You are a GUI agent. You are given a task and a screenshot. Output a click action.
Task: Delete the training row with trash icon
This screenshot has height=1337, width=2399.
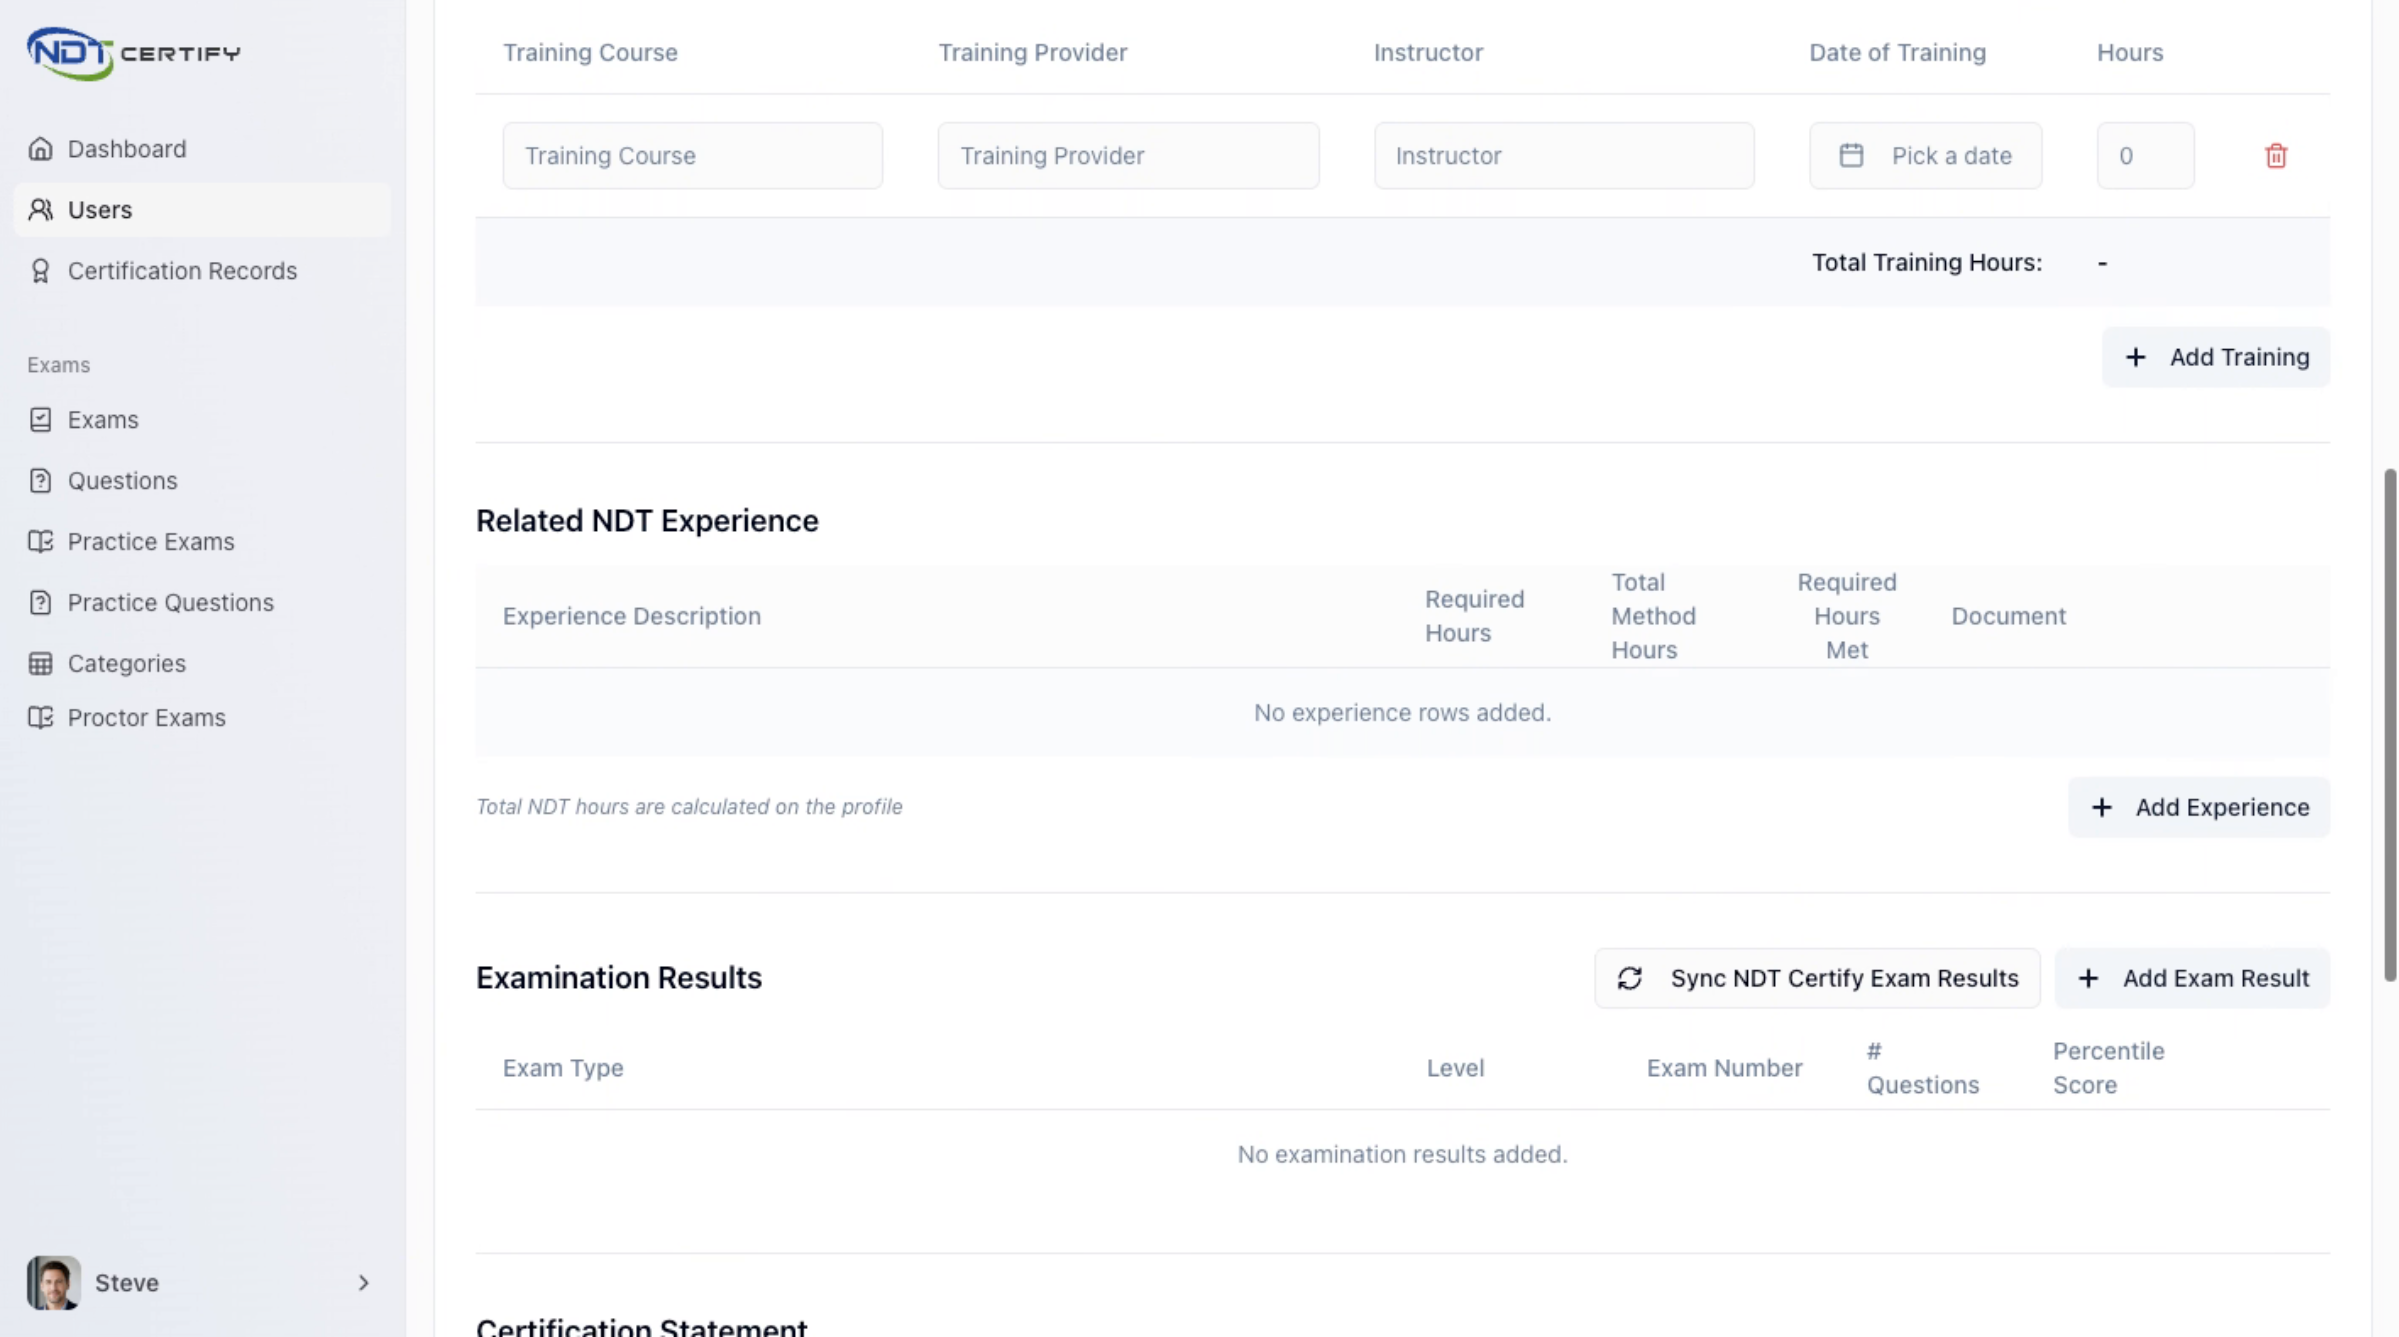(2276, 156)
